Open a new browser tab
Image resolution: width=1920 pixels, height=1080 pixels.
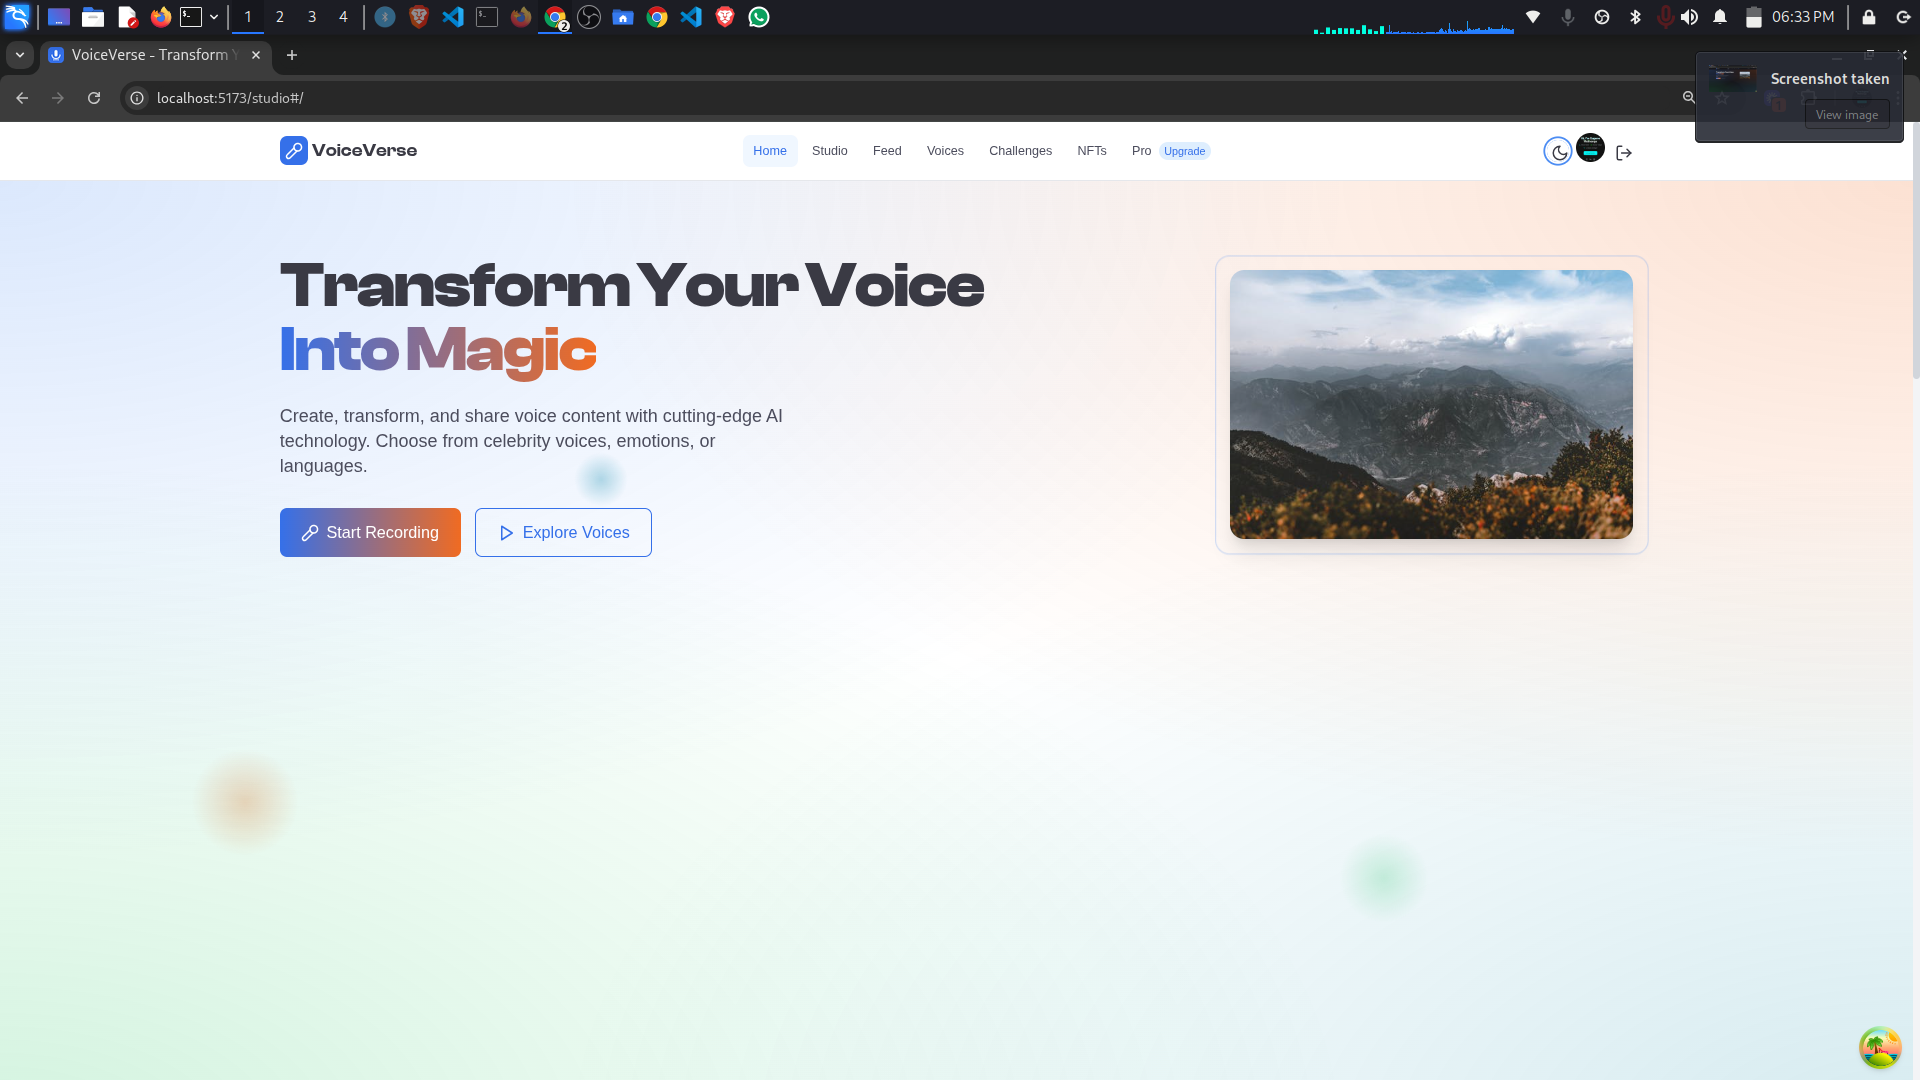(292, 55)
